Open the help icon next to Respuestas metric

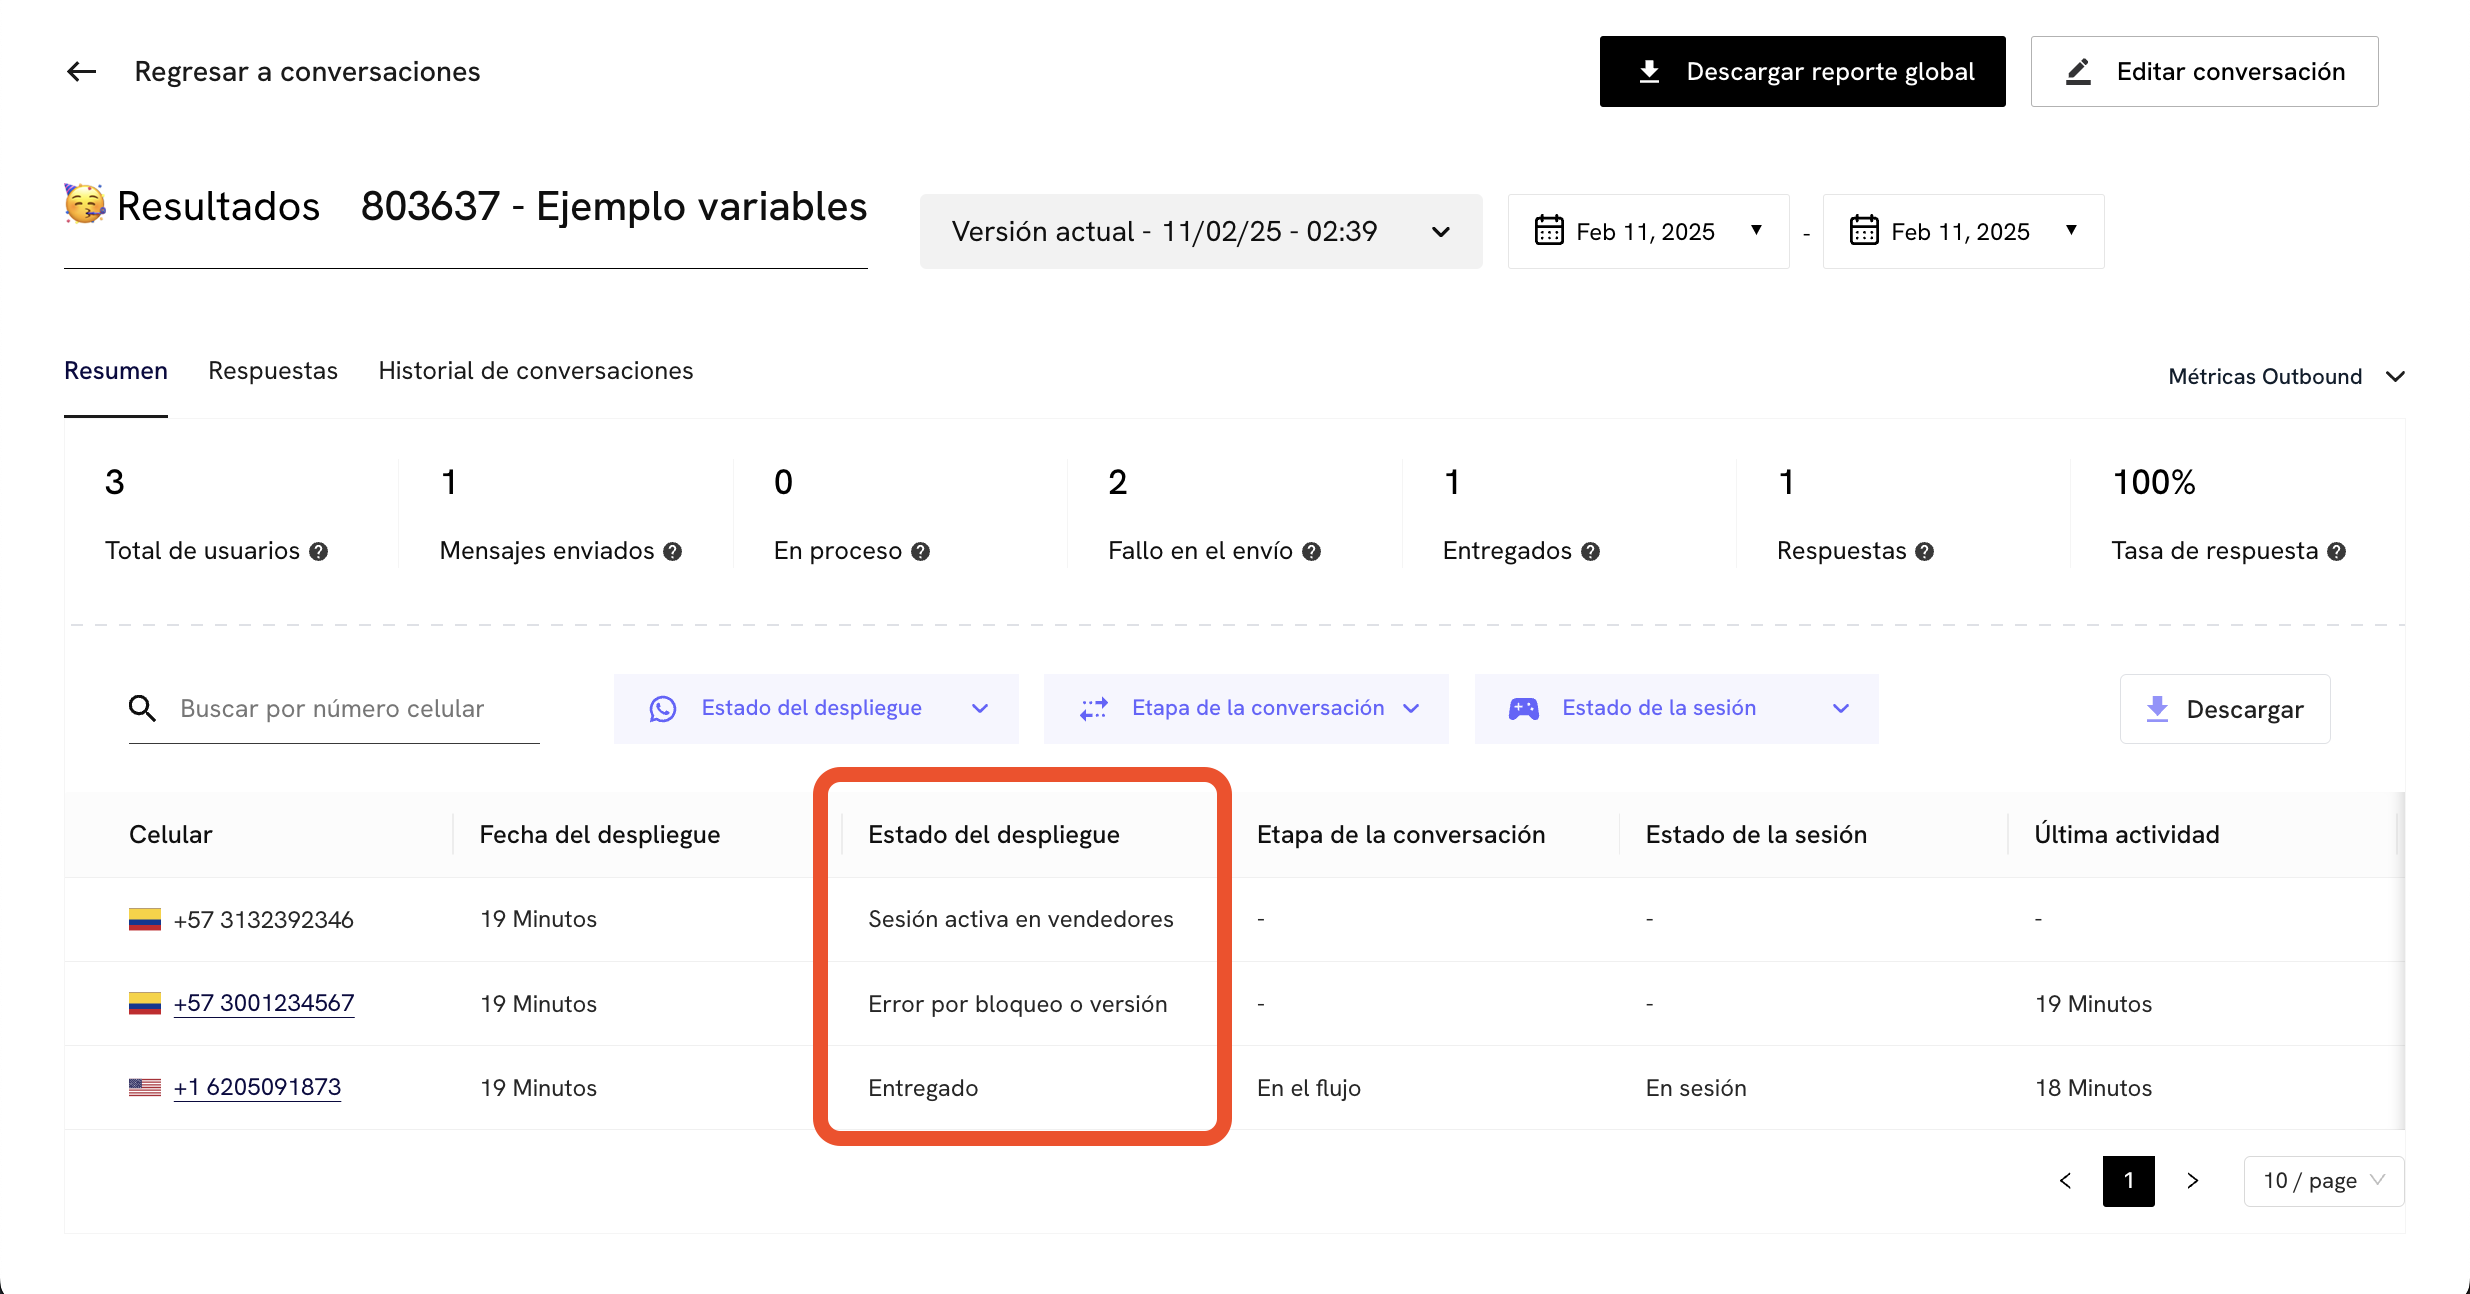point(1924,552)
